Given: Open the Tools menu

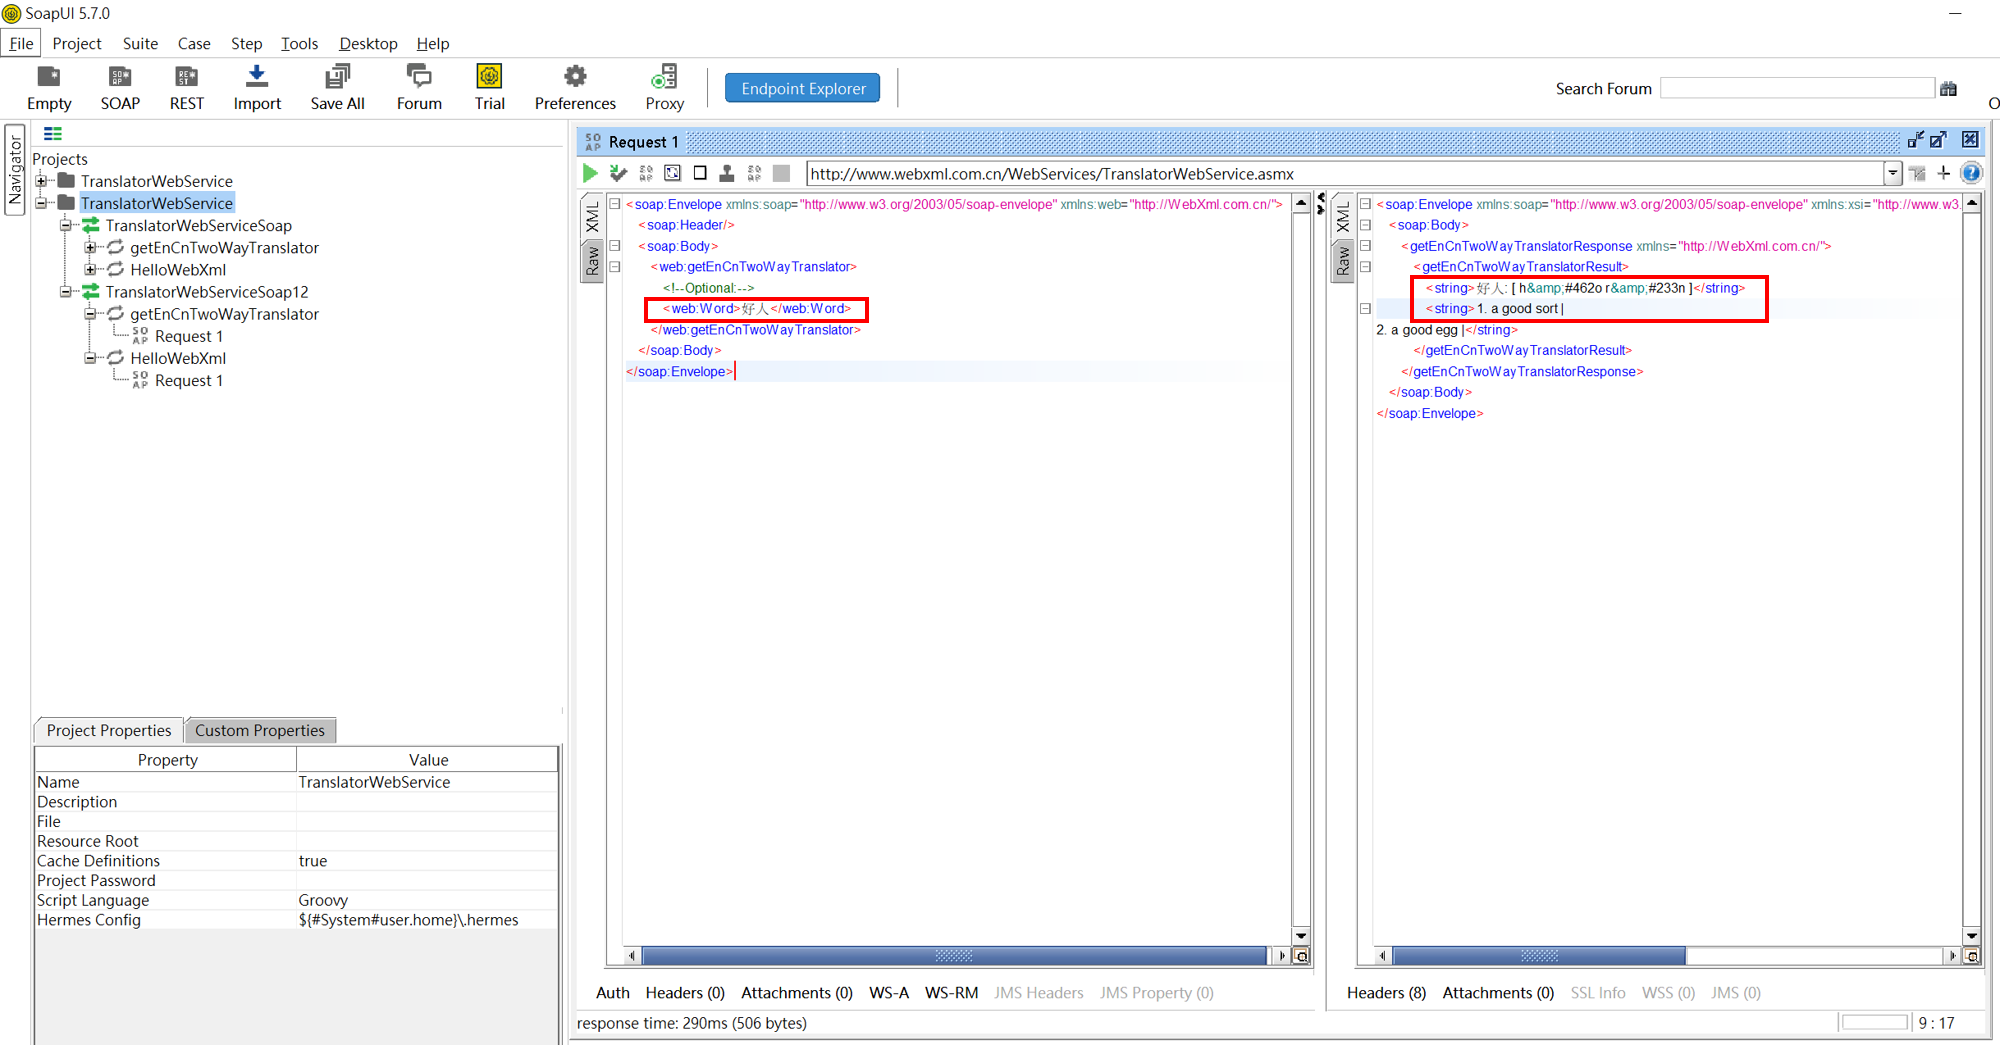Looking at the screenshot, I should click(x=299, y=43).
